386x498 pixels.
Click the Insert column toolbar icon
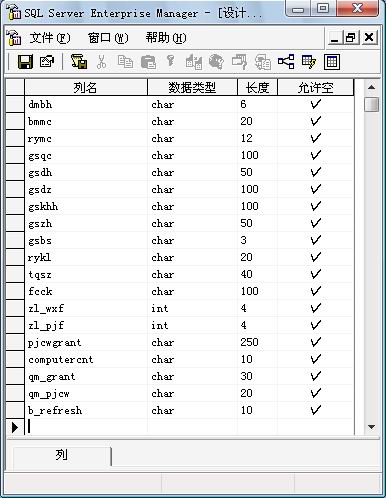(x=194, y=62)
